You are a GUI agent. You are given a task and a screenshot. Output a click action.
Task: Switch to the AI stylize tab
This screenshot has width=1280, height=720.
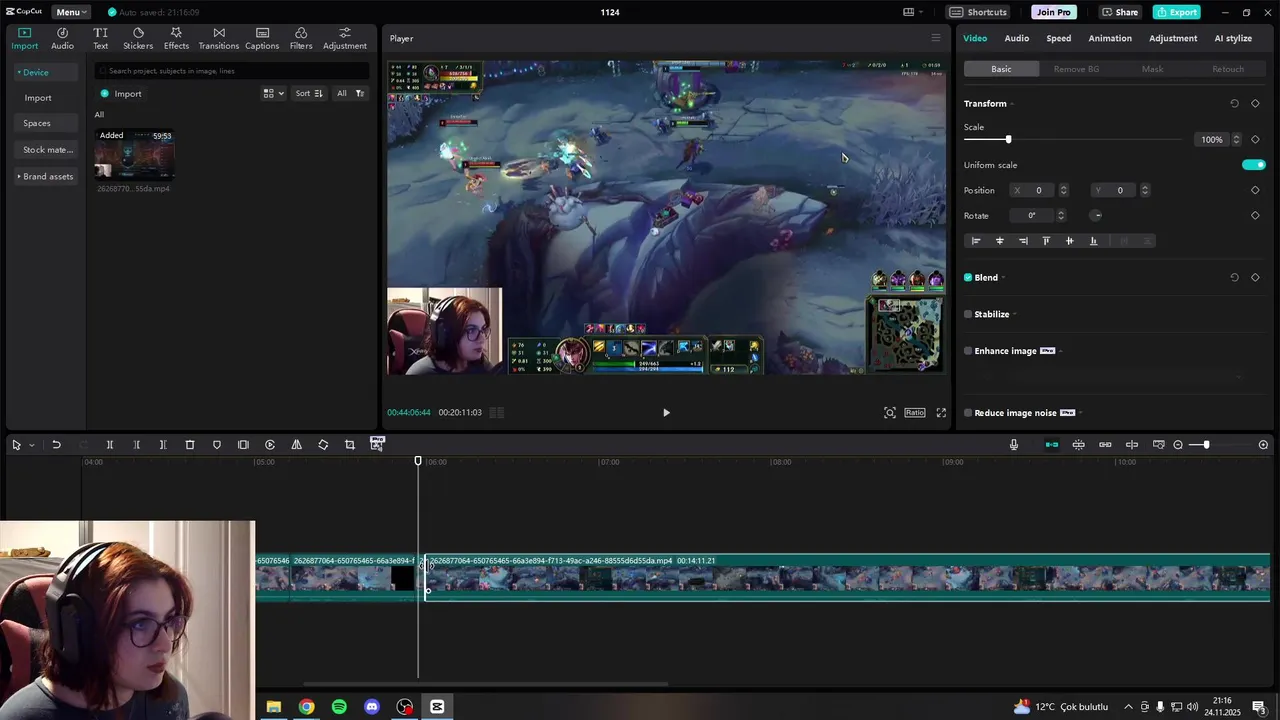tap(1233, 38)
